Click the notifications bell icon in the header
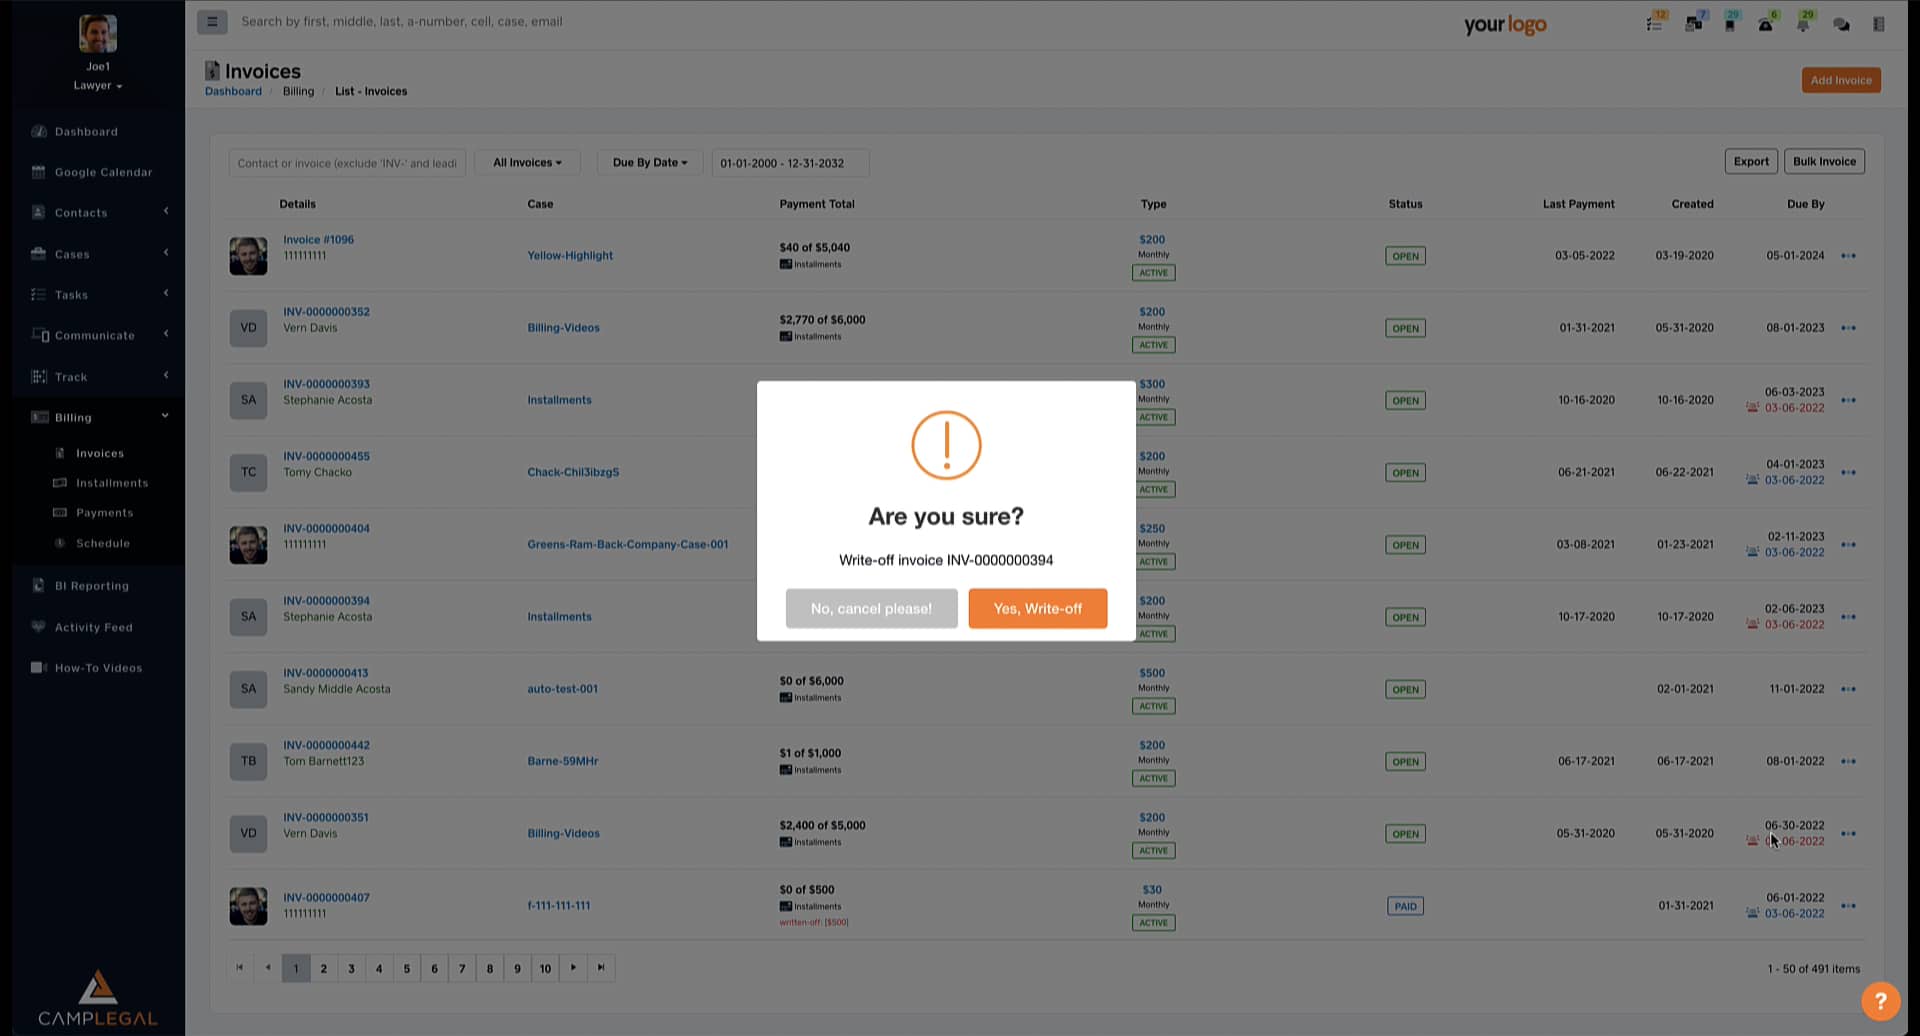This screenshot has height=1036, width=1920. [1805, 25]
